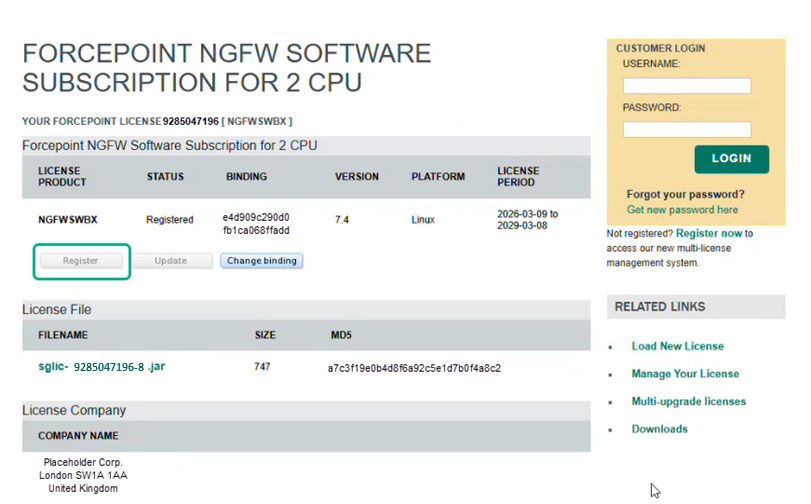Screen dimensions: 811x504
Task: Click the FILENAME column header
Action: click(x=63, y=335)
